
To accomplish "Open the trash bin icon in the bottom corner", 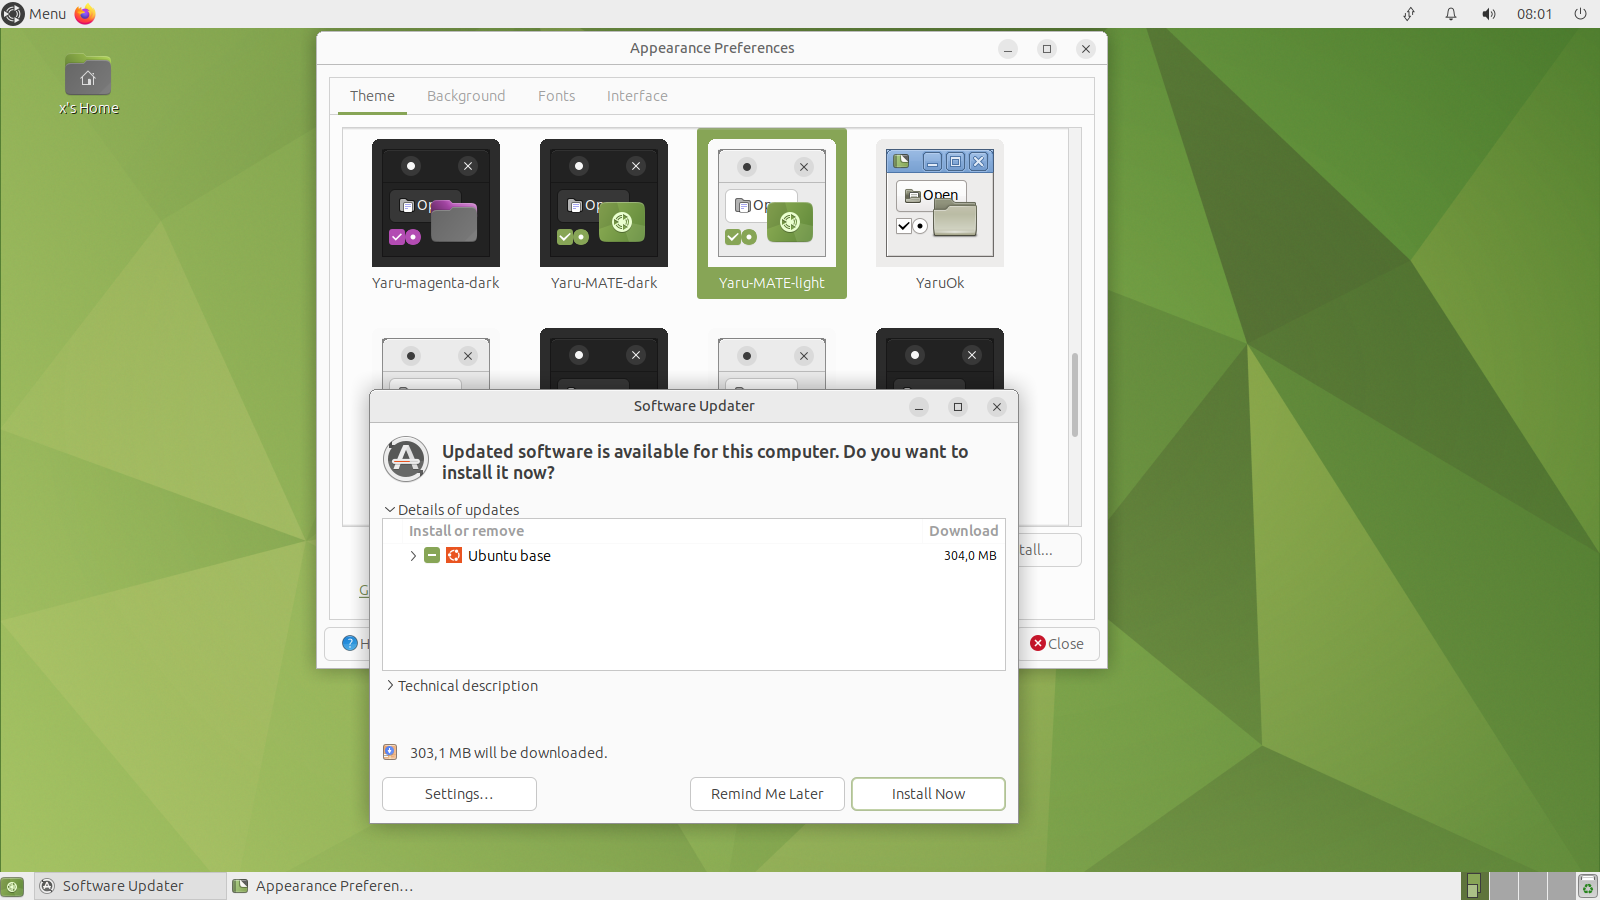I will pyautogui.click(x=1588, y=885).
